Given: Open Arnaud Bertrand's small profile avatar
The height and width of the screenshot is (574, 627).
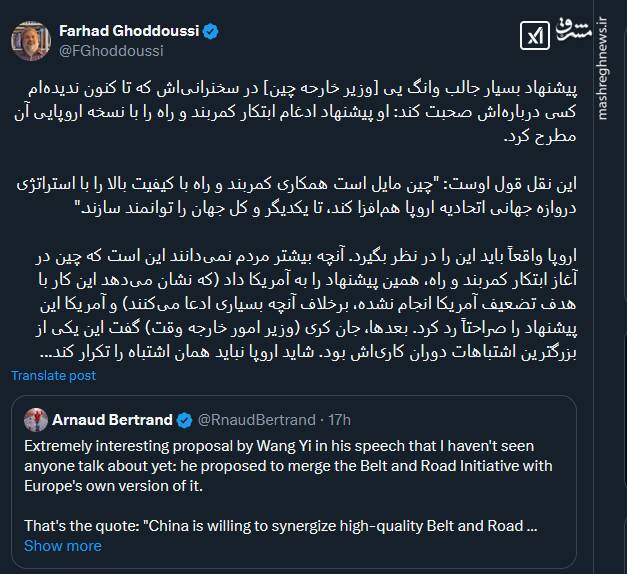Looking at the screenshot, I should (x=36, y=419).
